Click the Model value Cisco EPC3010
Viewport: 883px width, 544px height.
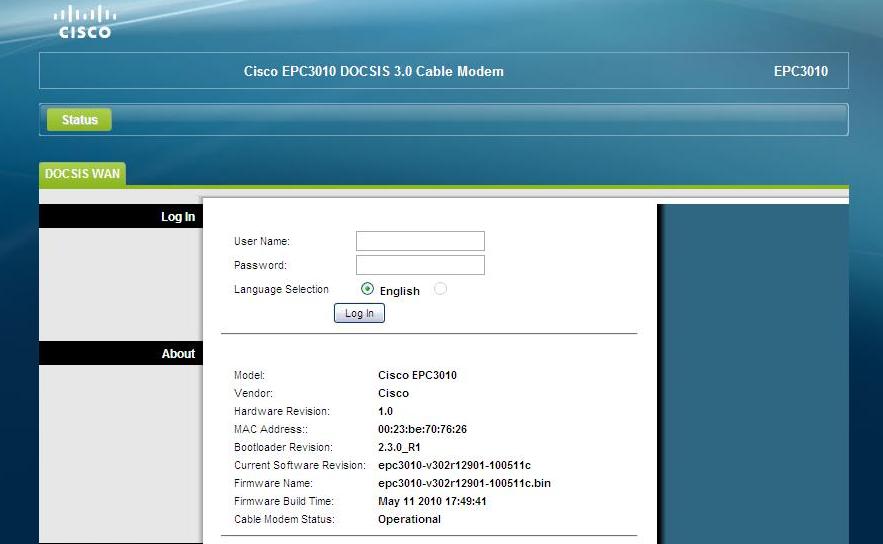(417, 375)
